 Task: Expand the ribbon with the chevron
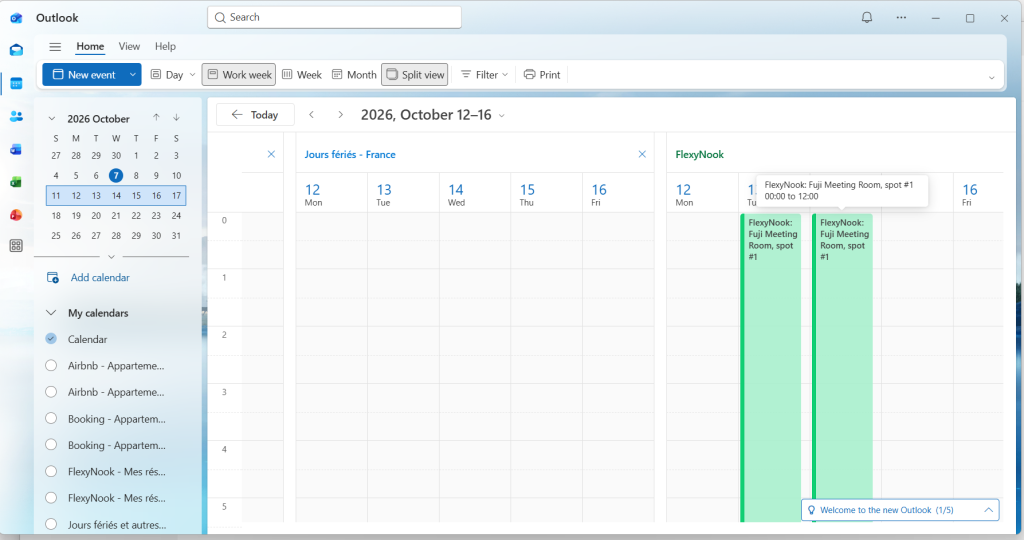coord(991,77)
